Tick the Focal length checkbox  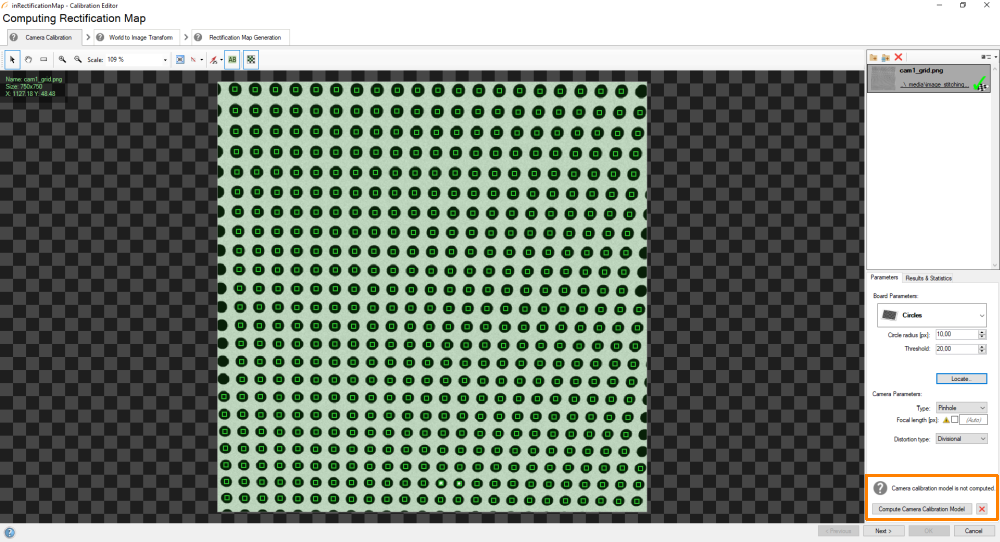(955, 420)
